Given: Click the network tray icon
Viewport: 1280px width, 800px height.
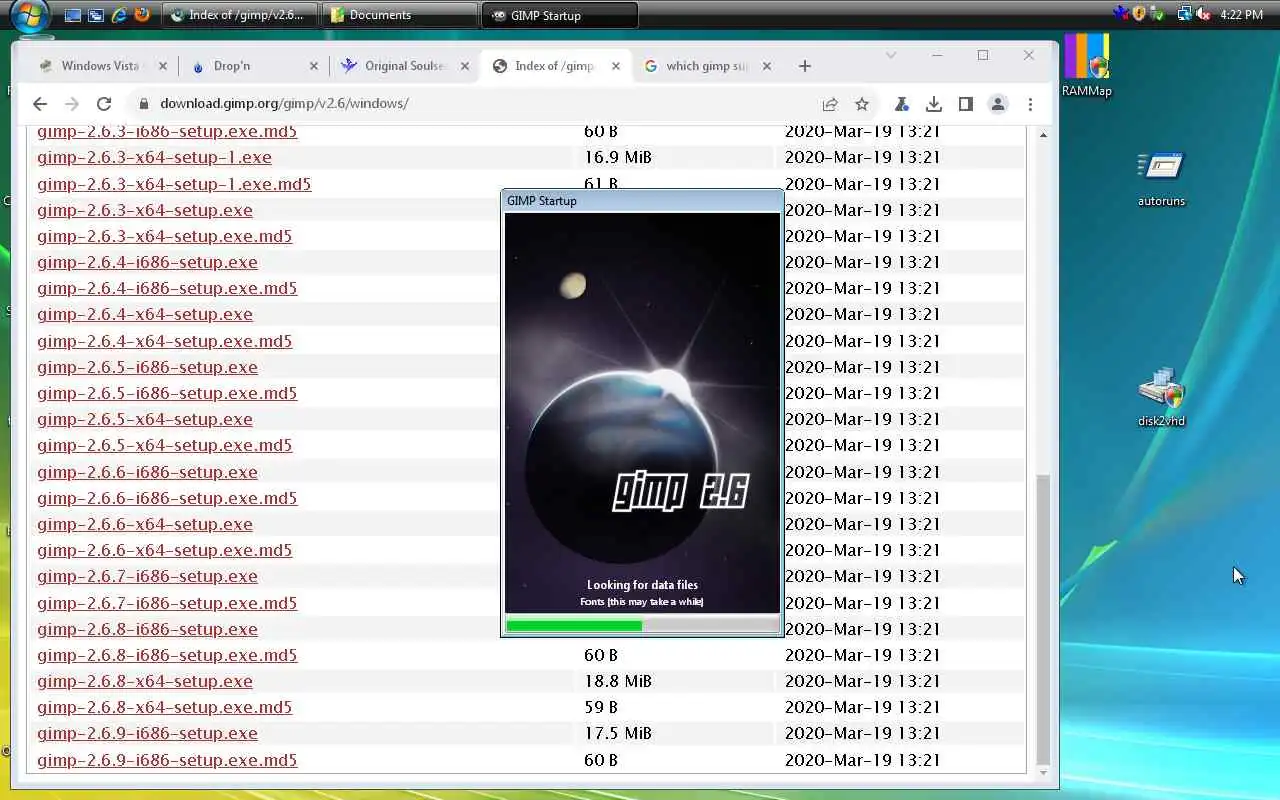Looking at the screenshot, I should pyautogui.click(x=1185, y=14).
